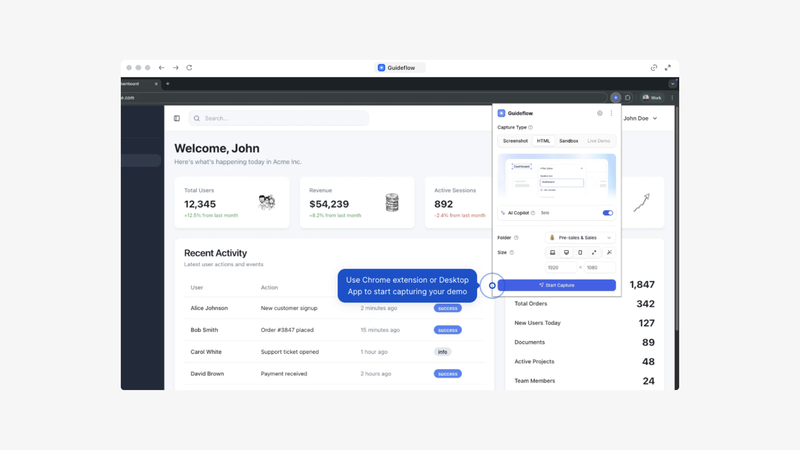Click 'Support ticket opened' action text
The height and width of the screenshot is (450, 800).
pos(290,352)
